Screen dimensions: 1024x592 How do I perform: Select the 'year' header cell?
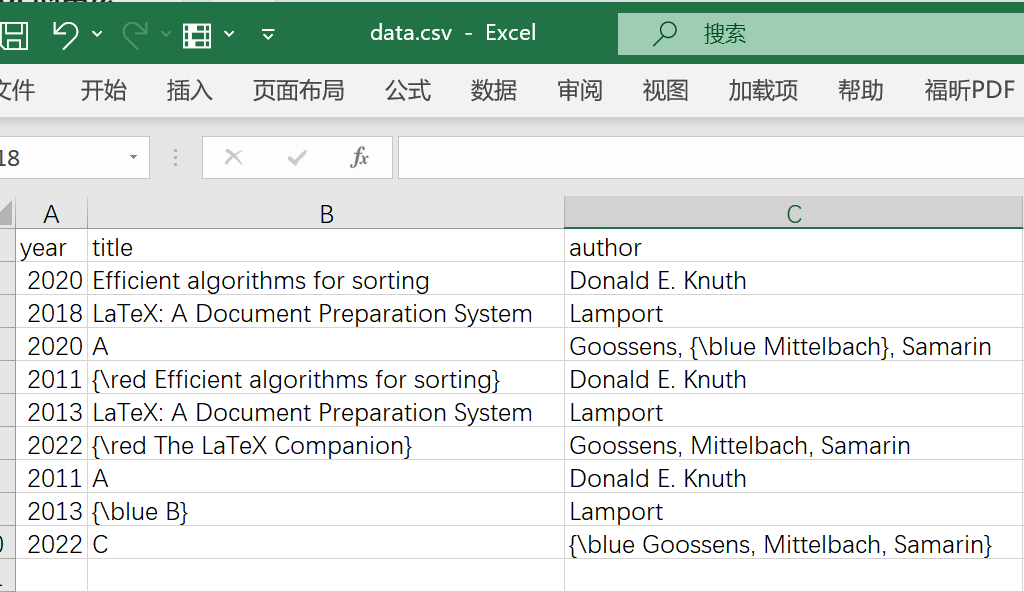52,248
